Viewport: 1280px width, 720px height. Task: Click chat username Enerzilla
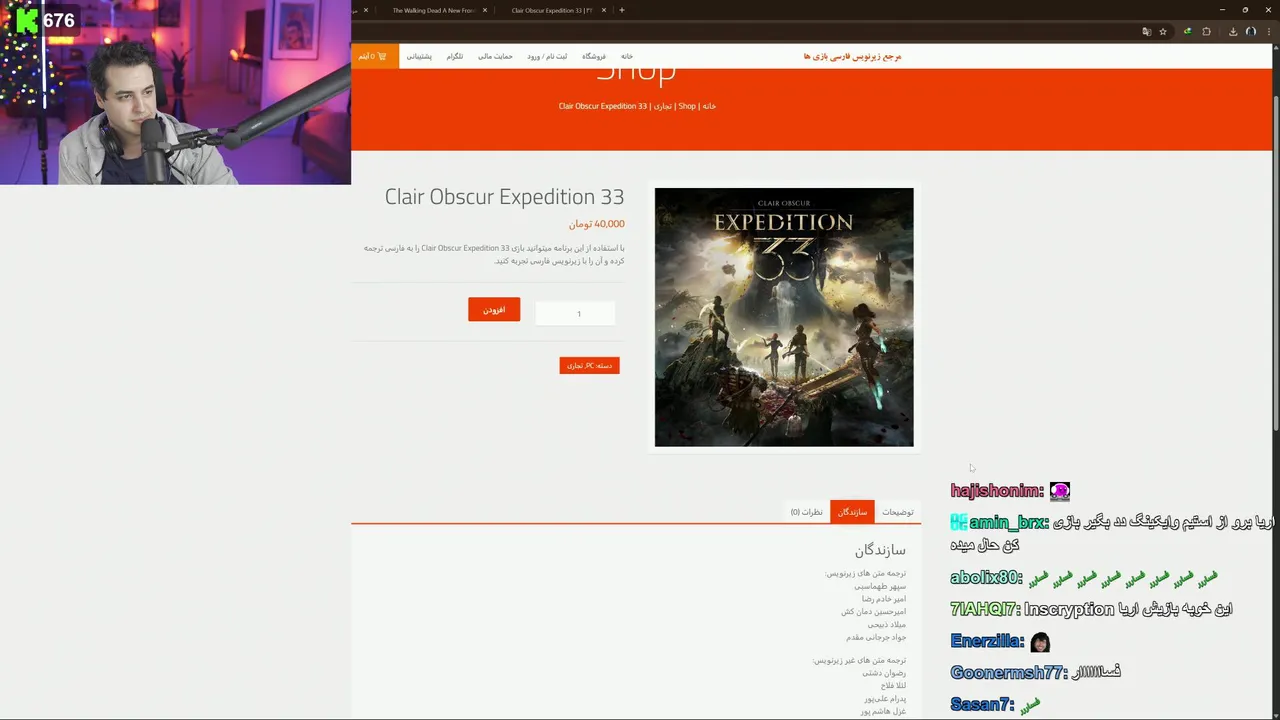[986, 641]
